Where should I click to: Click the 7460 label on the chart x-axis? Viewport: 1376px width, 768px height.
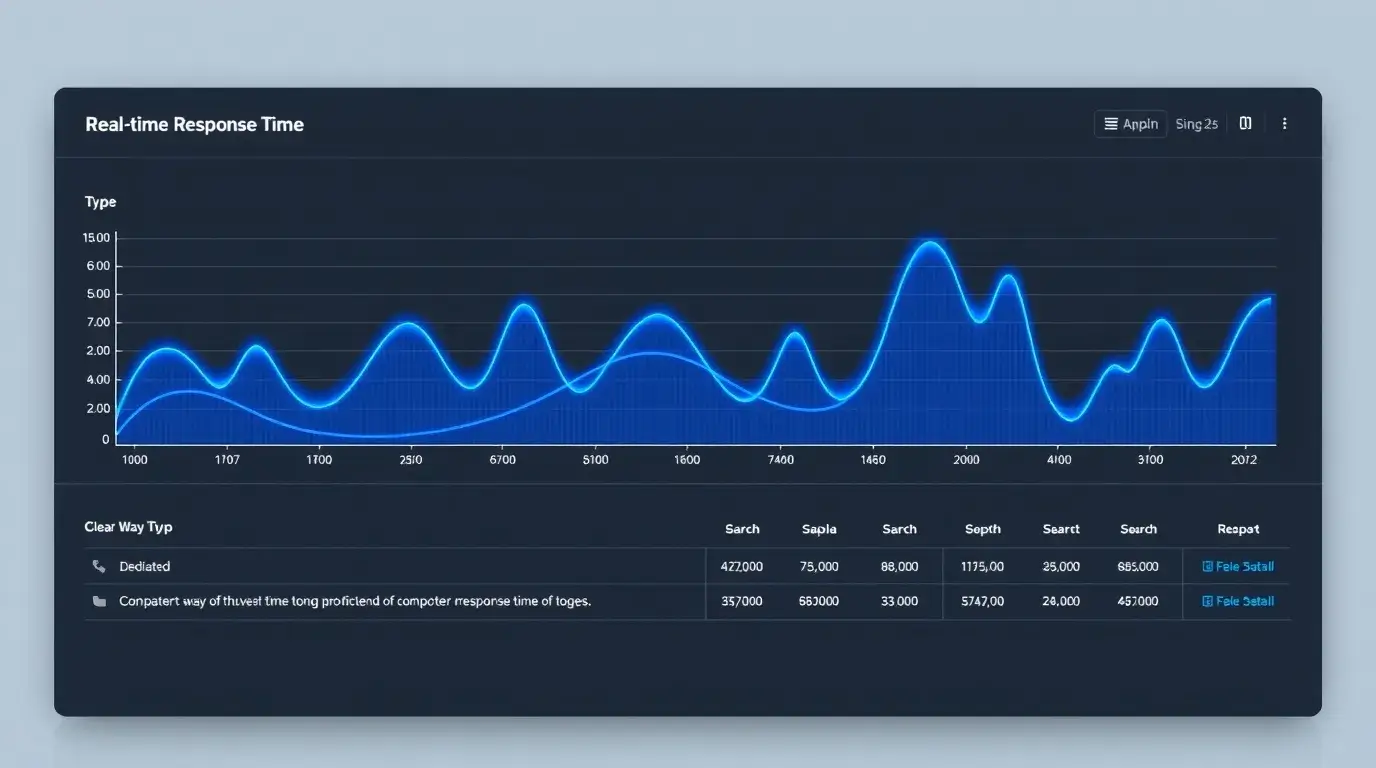[780, 460]
